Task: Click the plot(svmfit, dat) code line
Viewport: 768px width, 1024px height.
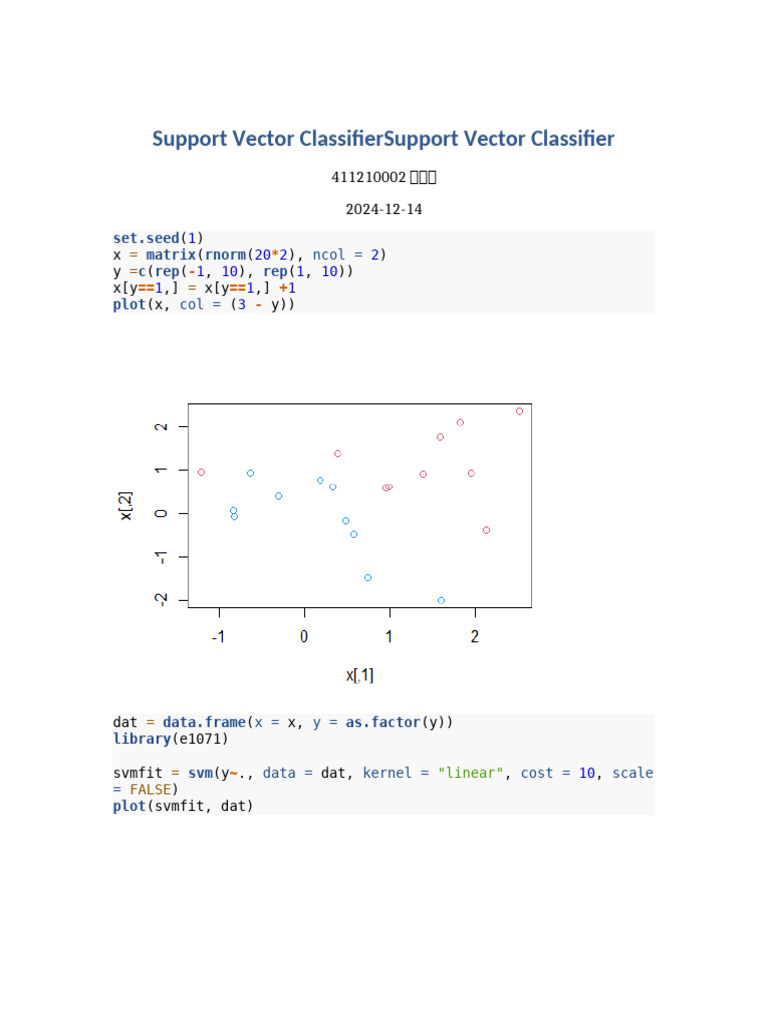Action: (x=183, y=806)
